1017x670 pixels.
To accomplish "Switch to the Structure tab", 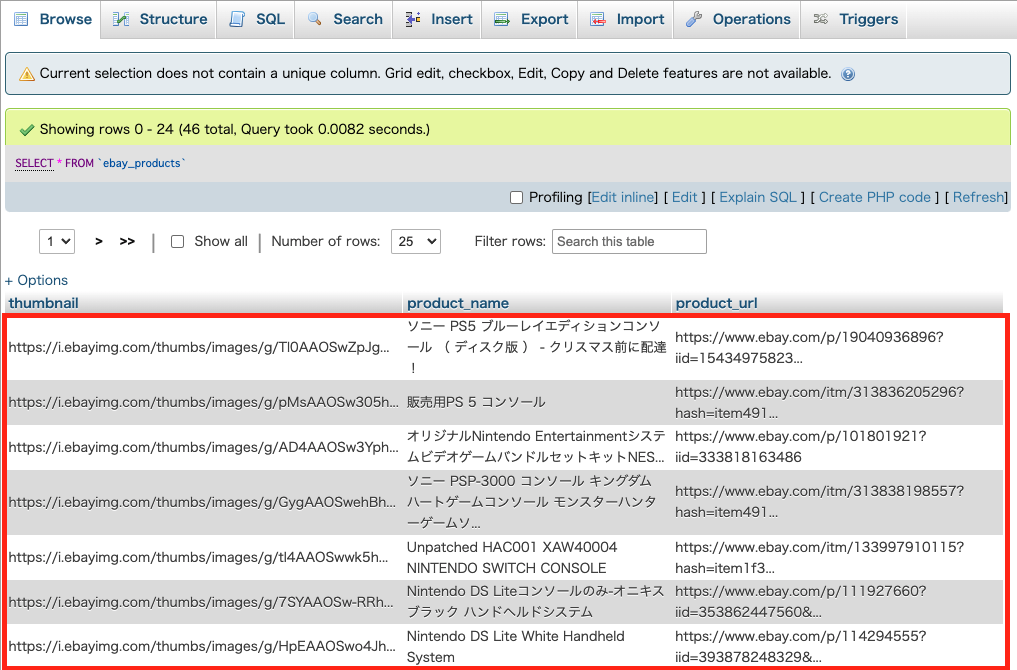I will pyautogui.click(x=160, y=19).
